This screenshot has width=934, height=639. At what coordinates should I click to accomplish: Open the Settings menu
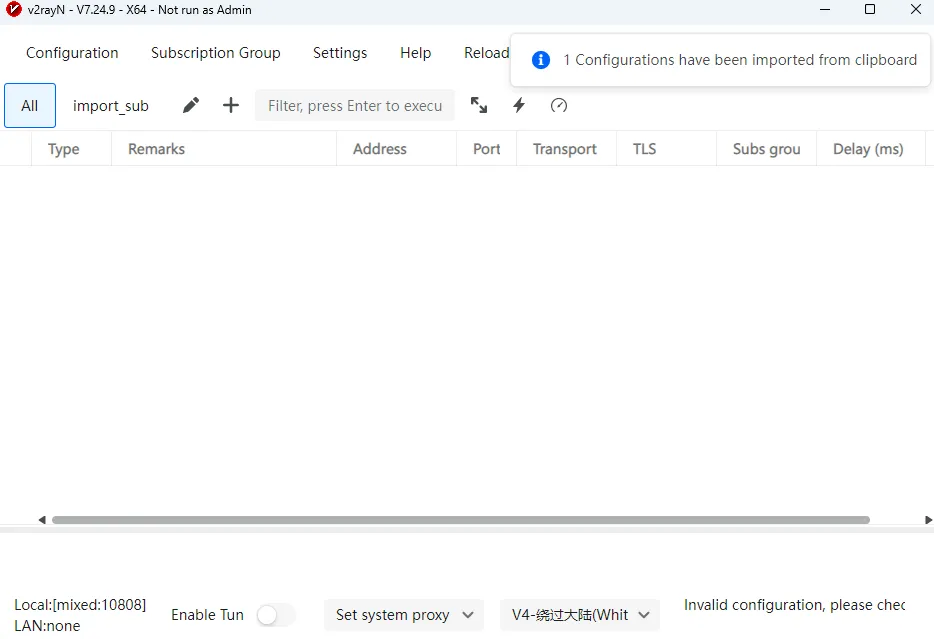(340, 53)
